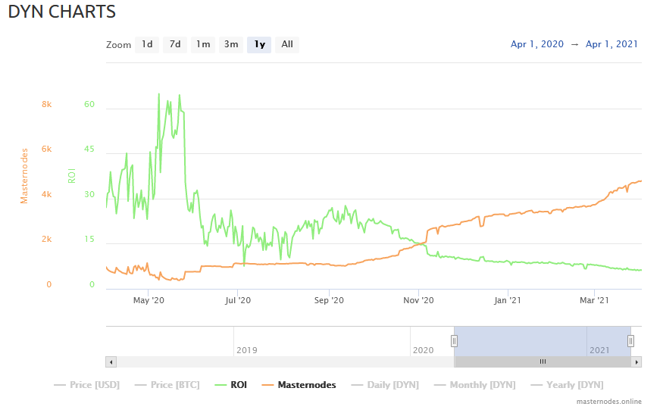Toggle Price [USD] series in legend

pyautogui.click(x=87, y=385)
